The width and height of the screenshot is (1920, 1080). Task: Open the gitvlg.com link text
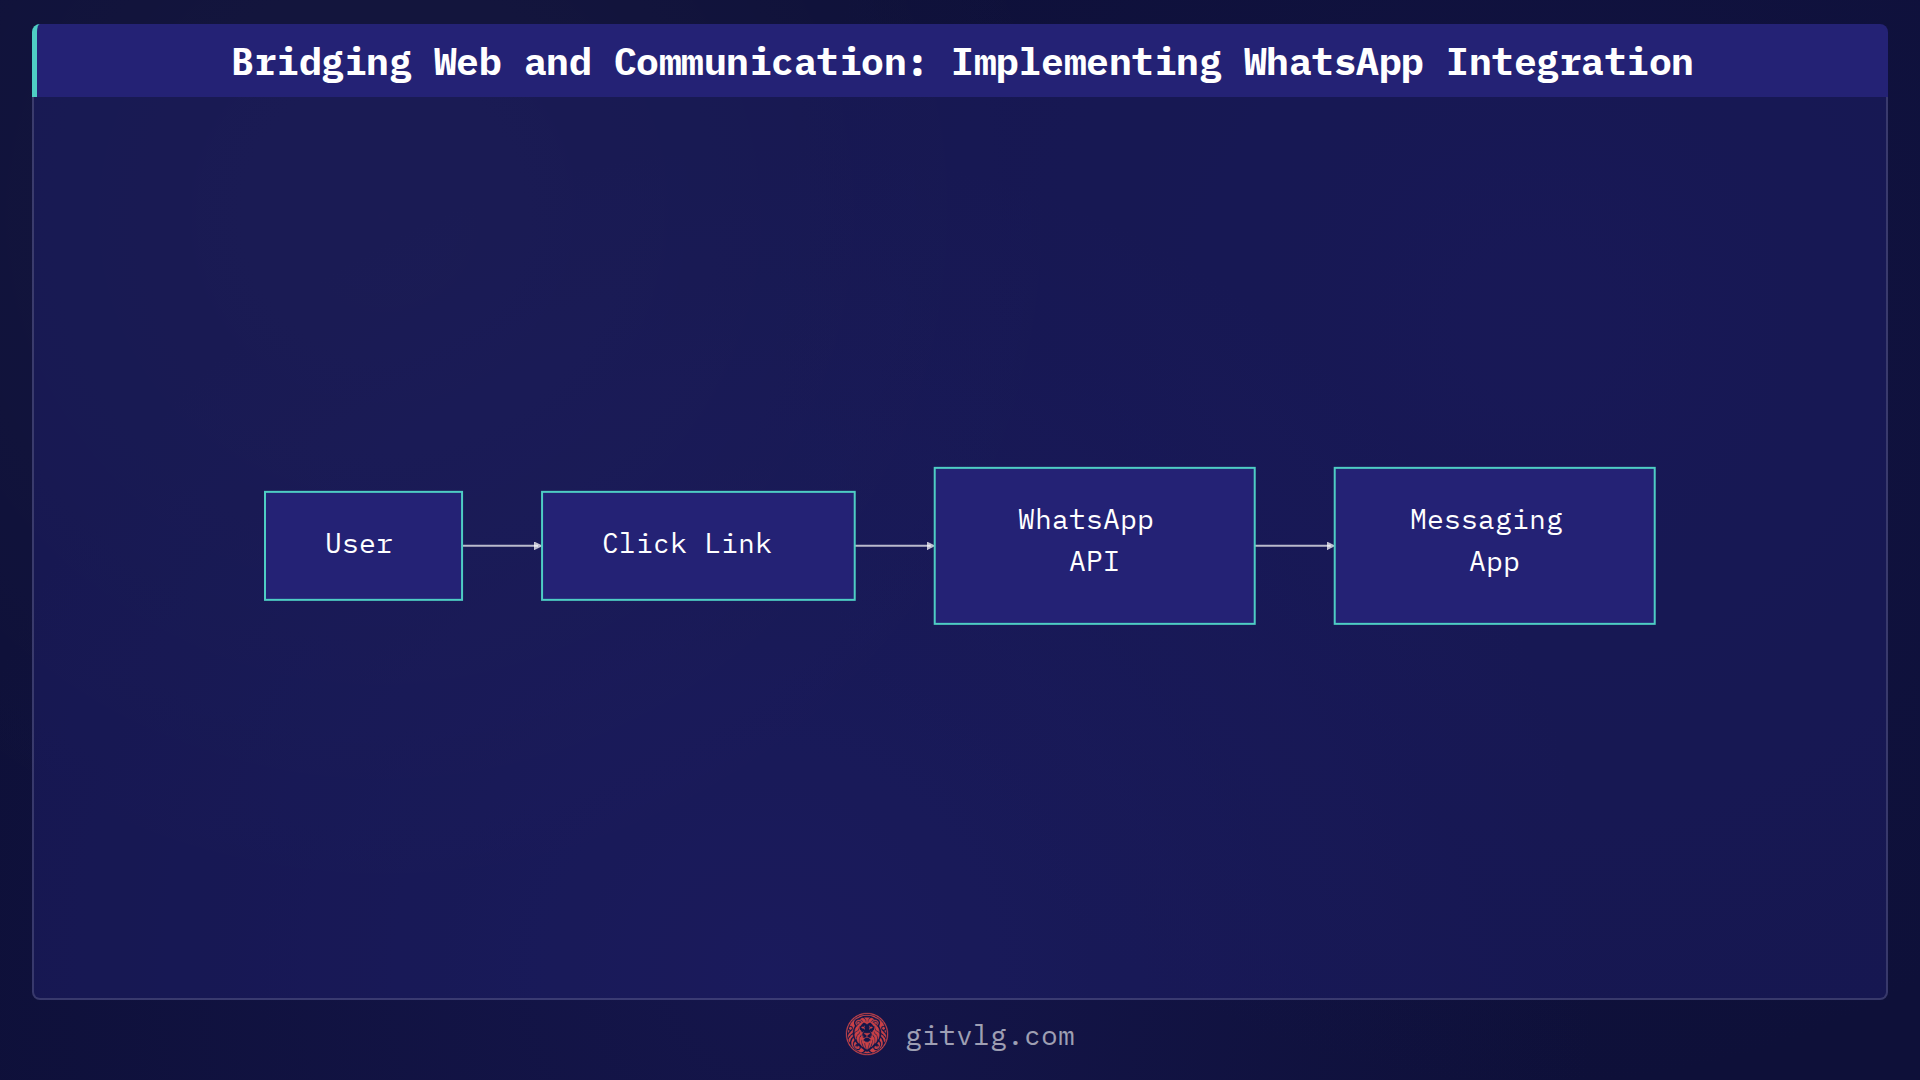click(989, 1036)
